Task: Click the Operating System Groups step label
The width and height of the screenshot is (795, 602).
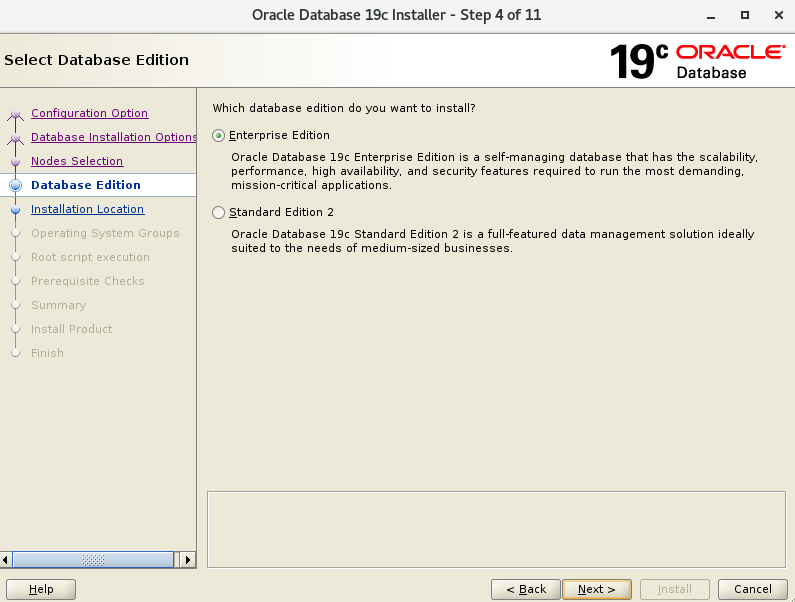Action: pos(105,233)
